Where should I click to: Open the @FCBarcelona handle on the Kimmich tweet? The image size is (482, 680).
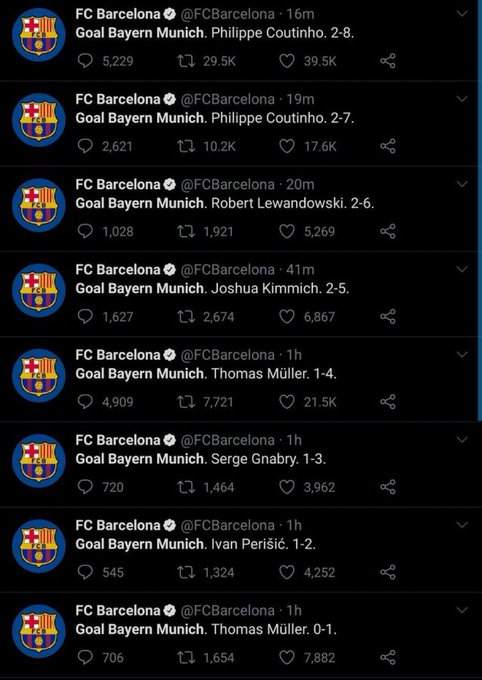[227, 270]
